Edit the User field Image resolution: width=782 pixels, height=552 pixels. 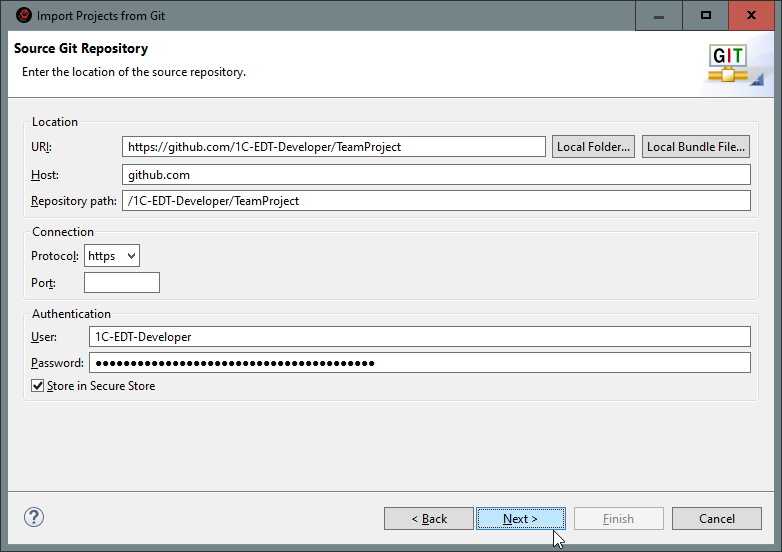tap(419, 337)
